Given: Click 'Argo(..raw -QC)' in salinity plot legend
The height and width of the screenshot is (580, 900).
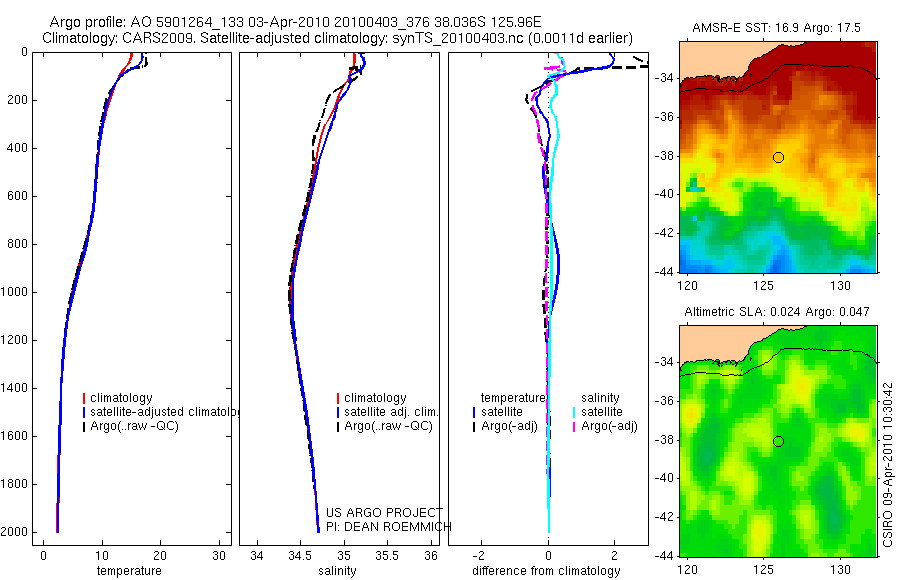Looking at the screenshot, I should pyautogui.click(x=388, y=426).
